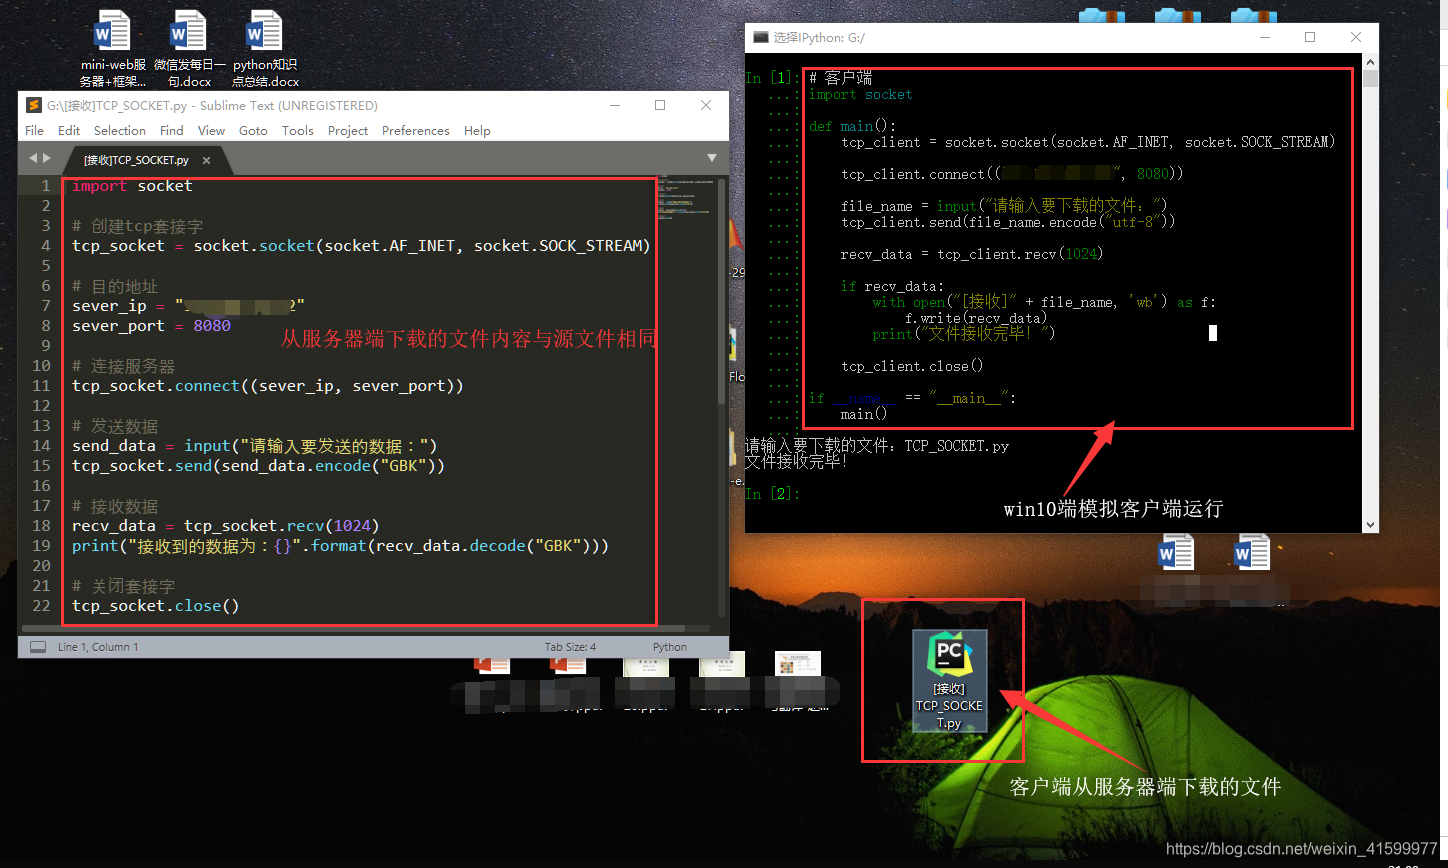Select the [接收]TCP_SOCKET.py PyCharm desktop icon
The image size is (1448, 868).
pos(949,682)
